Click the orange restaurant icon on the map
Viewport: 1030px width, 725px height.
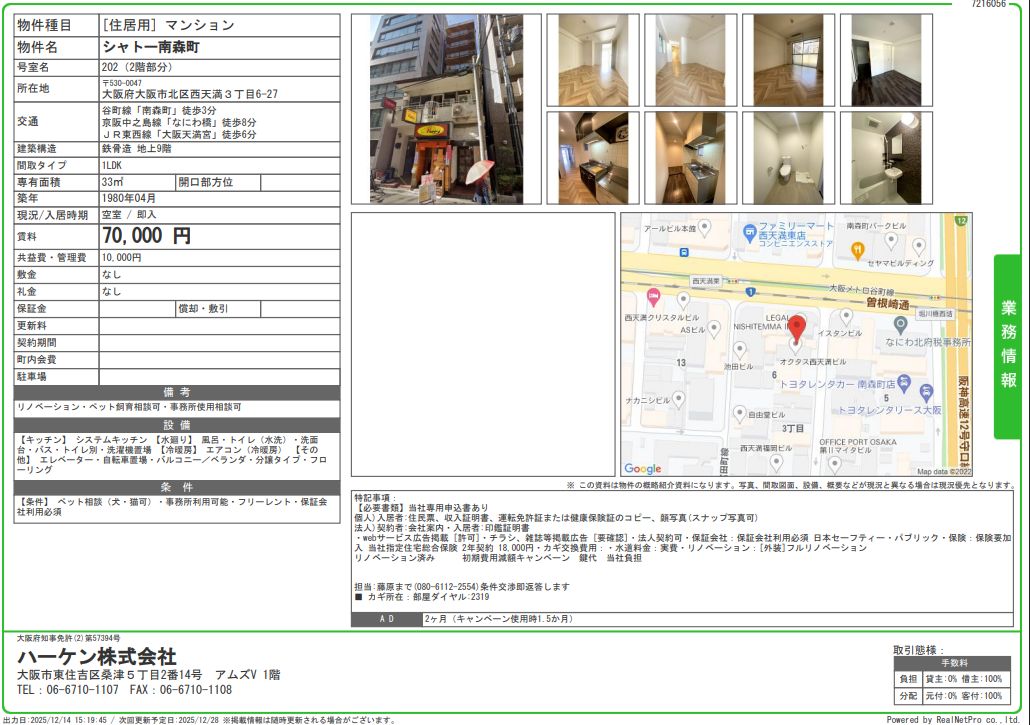(x=857, y=249)
